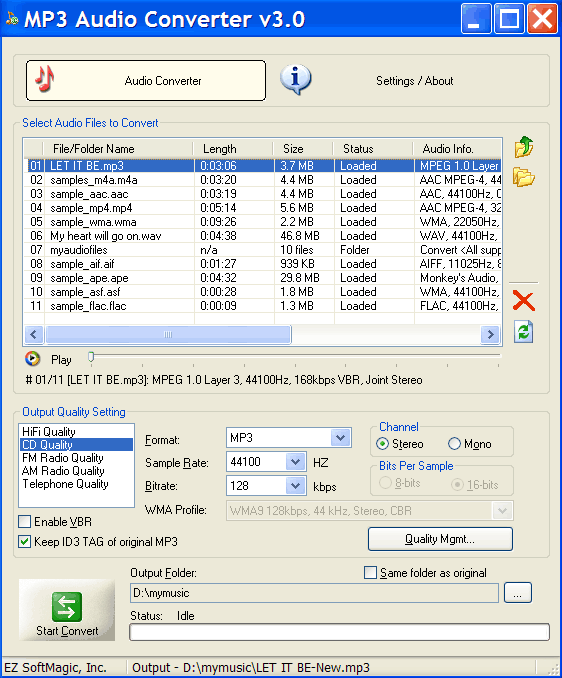Click the Status column header

pyautogui.click(x=373, y=149)
